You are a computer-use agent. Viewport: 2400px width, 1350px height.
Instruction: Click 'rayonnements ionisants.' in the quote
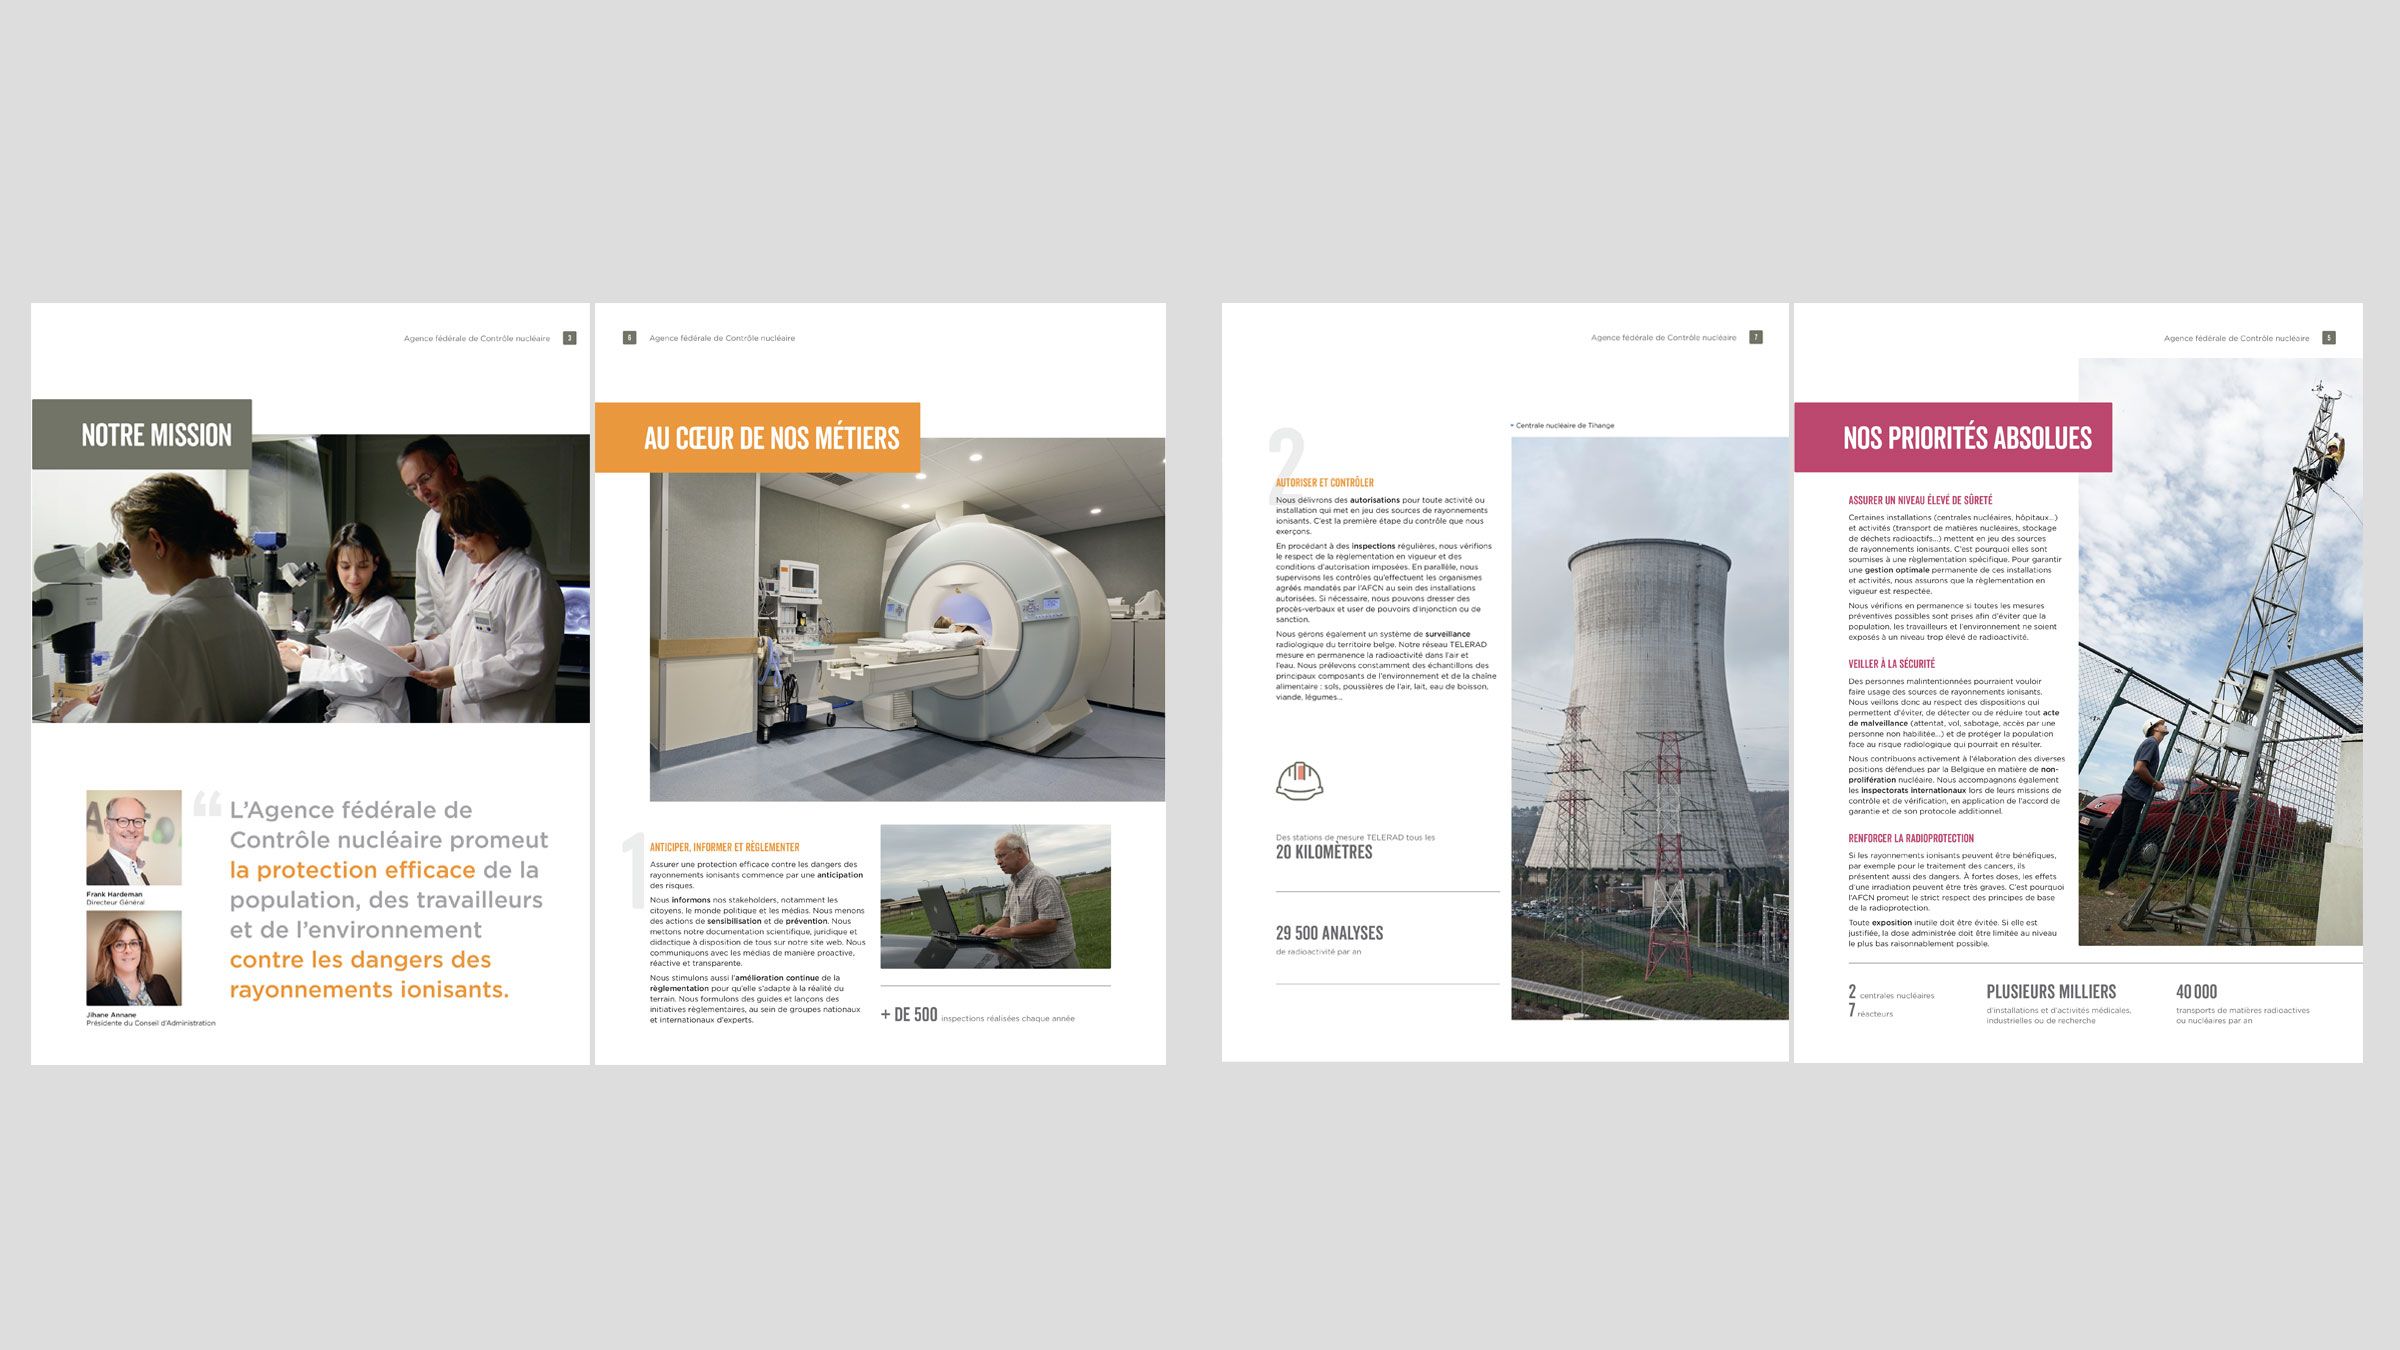click(369, 990)
